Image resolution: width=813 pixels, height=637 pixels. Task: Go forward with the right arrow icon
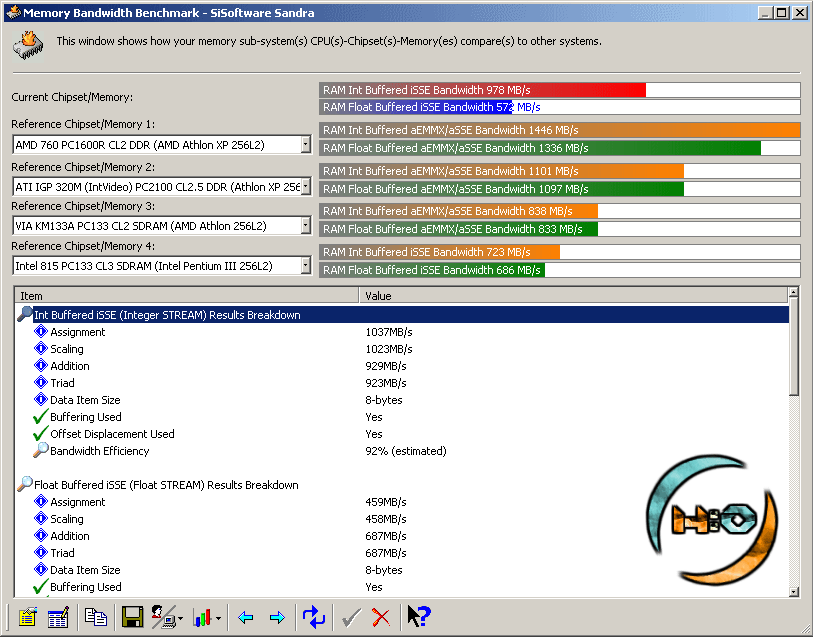277,617
